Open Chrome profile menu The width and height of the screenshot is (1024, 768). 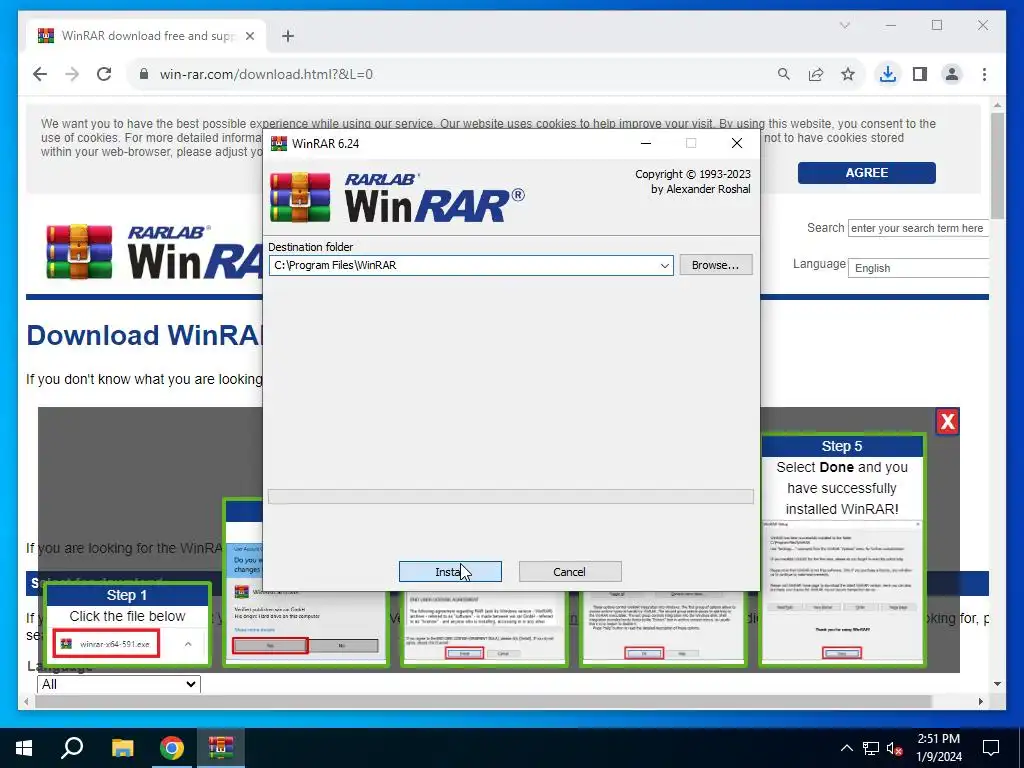(x=952, y=74)
